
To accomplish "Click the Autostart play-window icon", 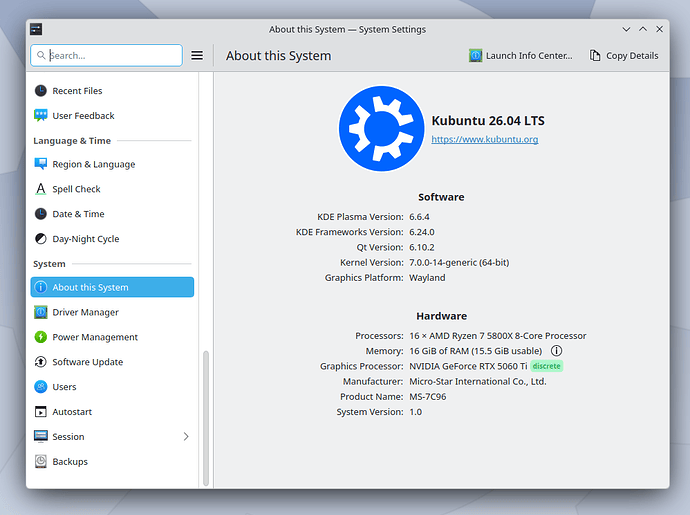I will pyautogui.click(x=40, y=412).
